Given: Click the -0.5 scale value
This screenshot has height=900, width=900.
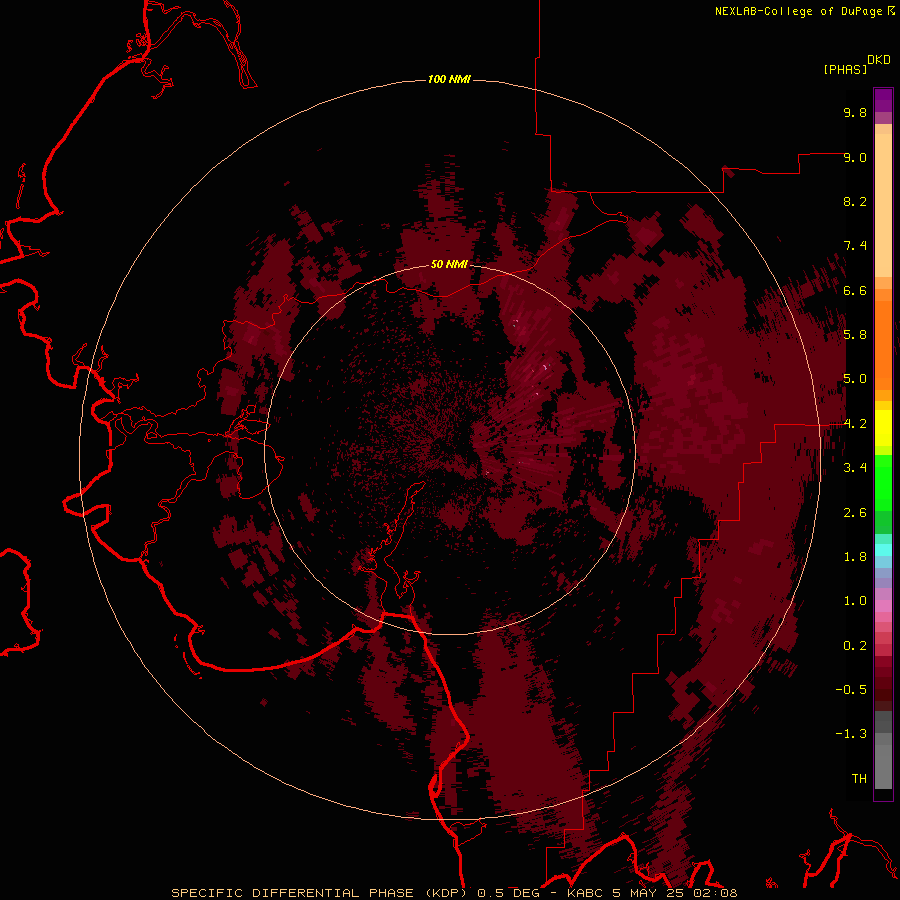Looking at the screenshot, I should pyautogui.click(x=851, y=690).
